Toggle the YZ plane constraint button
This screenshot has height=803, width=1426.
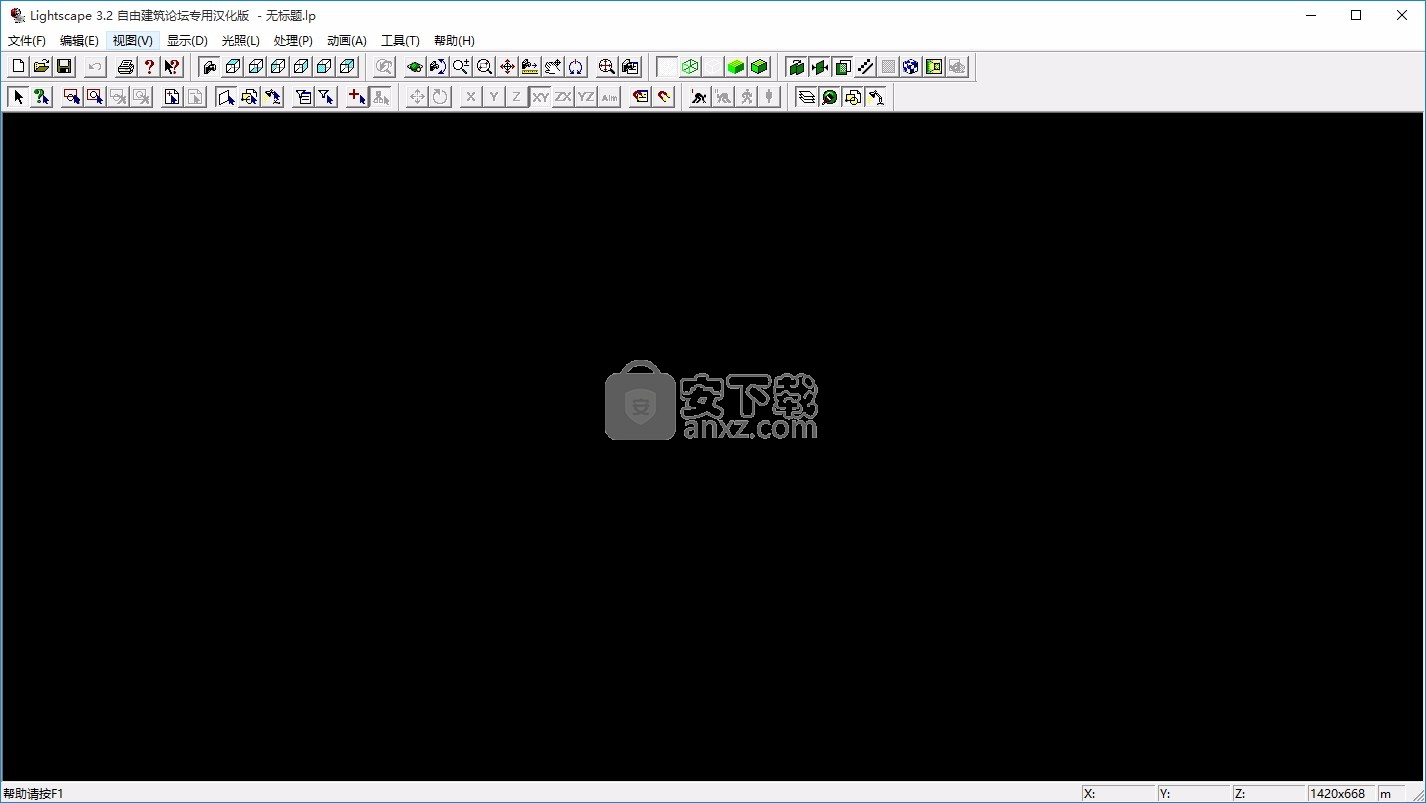click(586, 97)
